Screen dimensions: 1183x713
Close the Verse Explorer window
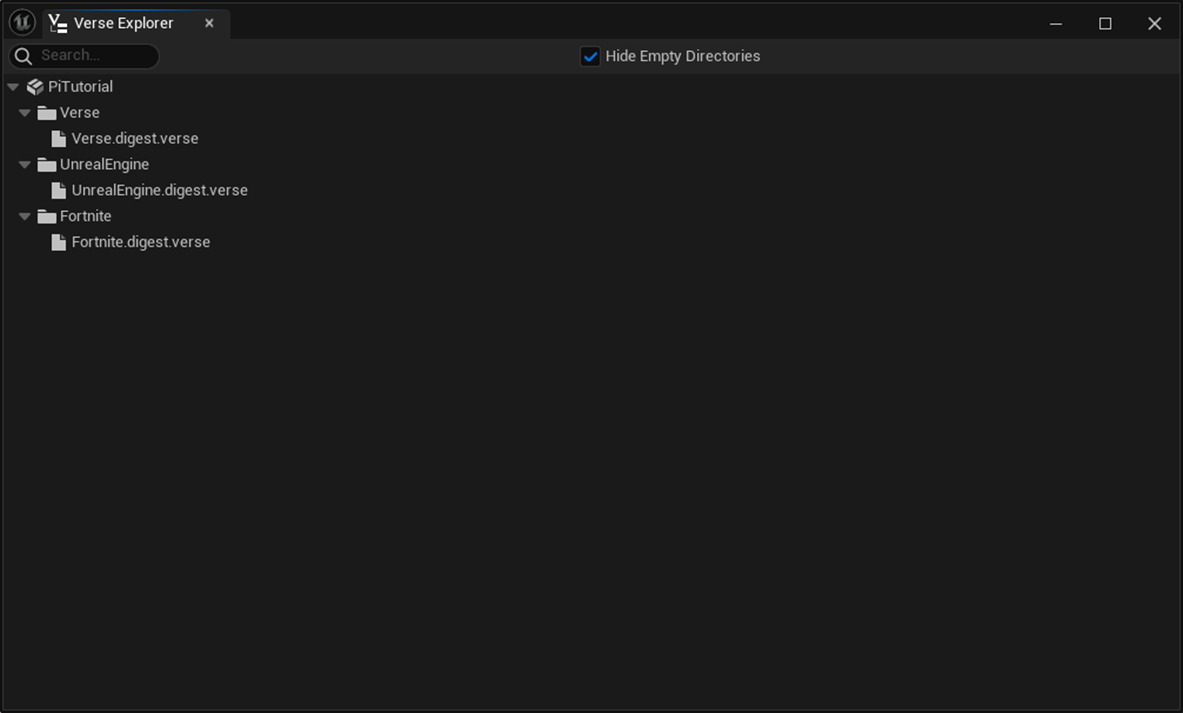click(1154, 23)
